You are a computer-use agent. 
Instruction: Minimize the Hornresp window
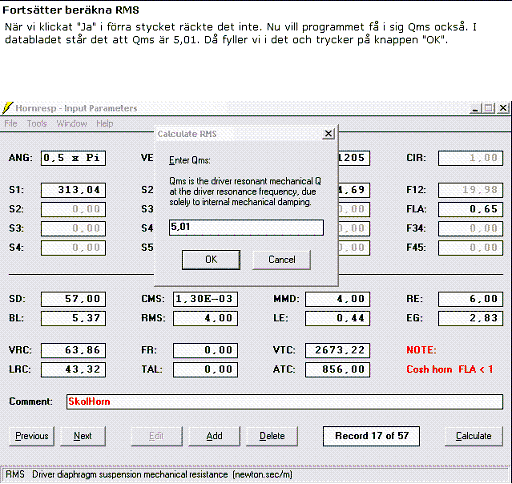pos(476,108)
